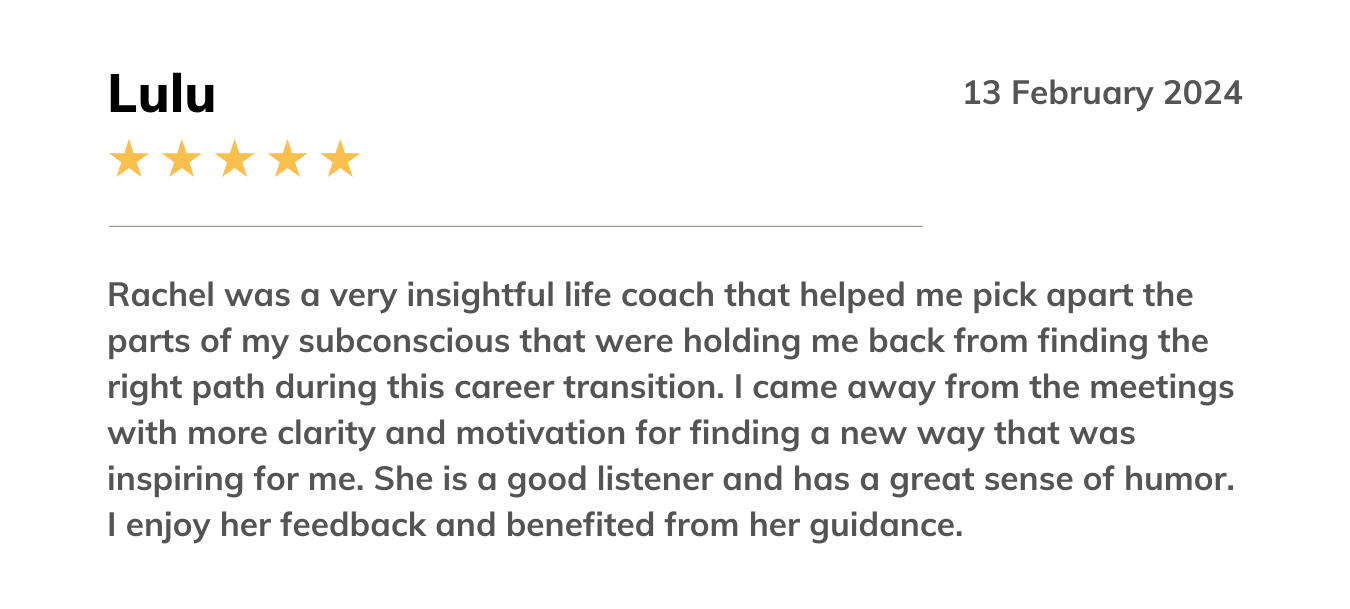The height and width of the screenshot is (609, 1350).
Task: Select the fifth and last star
Action: 340,159
